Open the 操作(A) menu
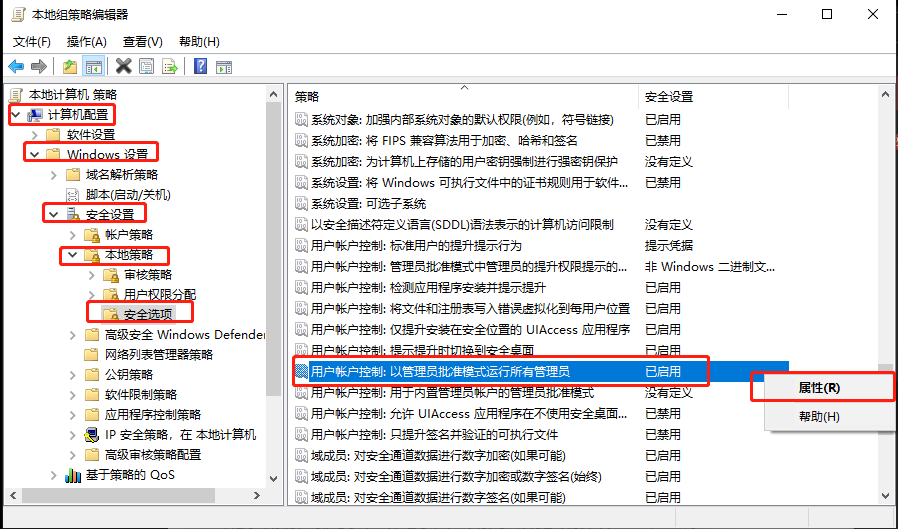 tap(86, 42)
